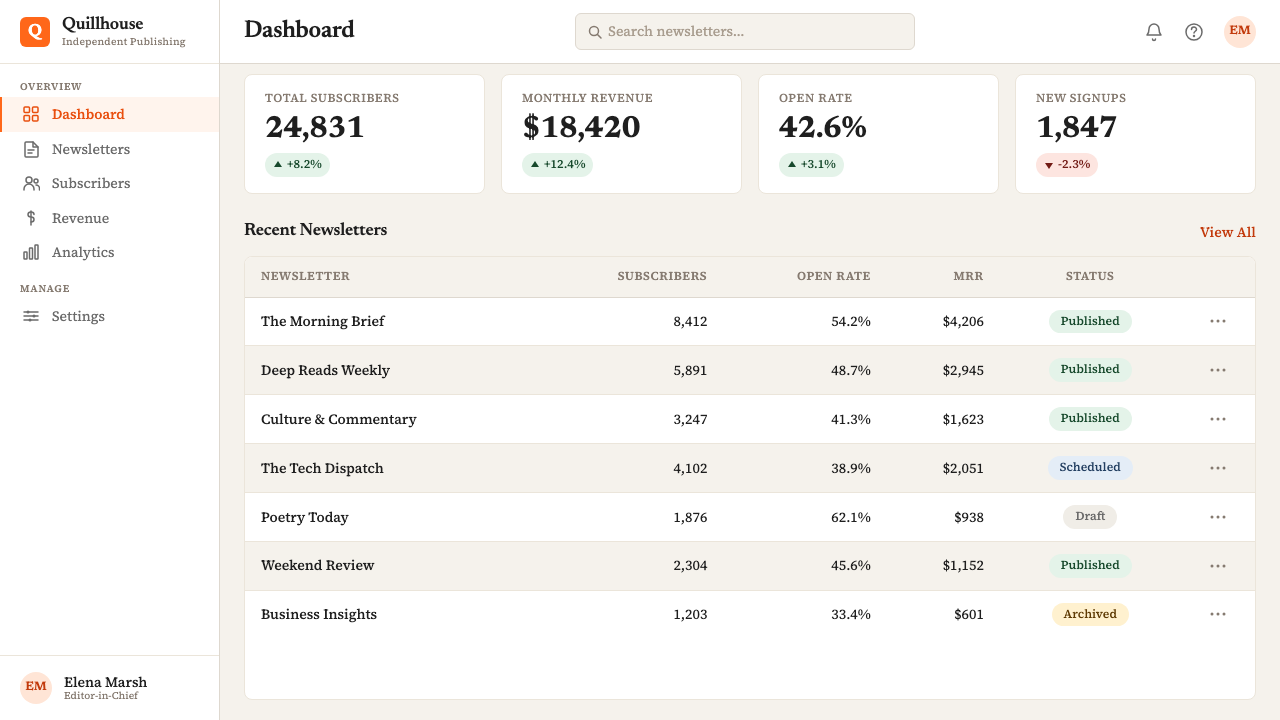Viewport: 1280px width, 720px height.
Task: Click the Archived status badge
Action: [1090, 614]
